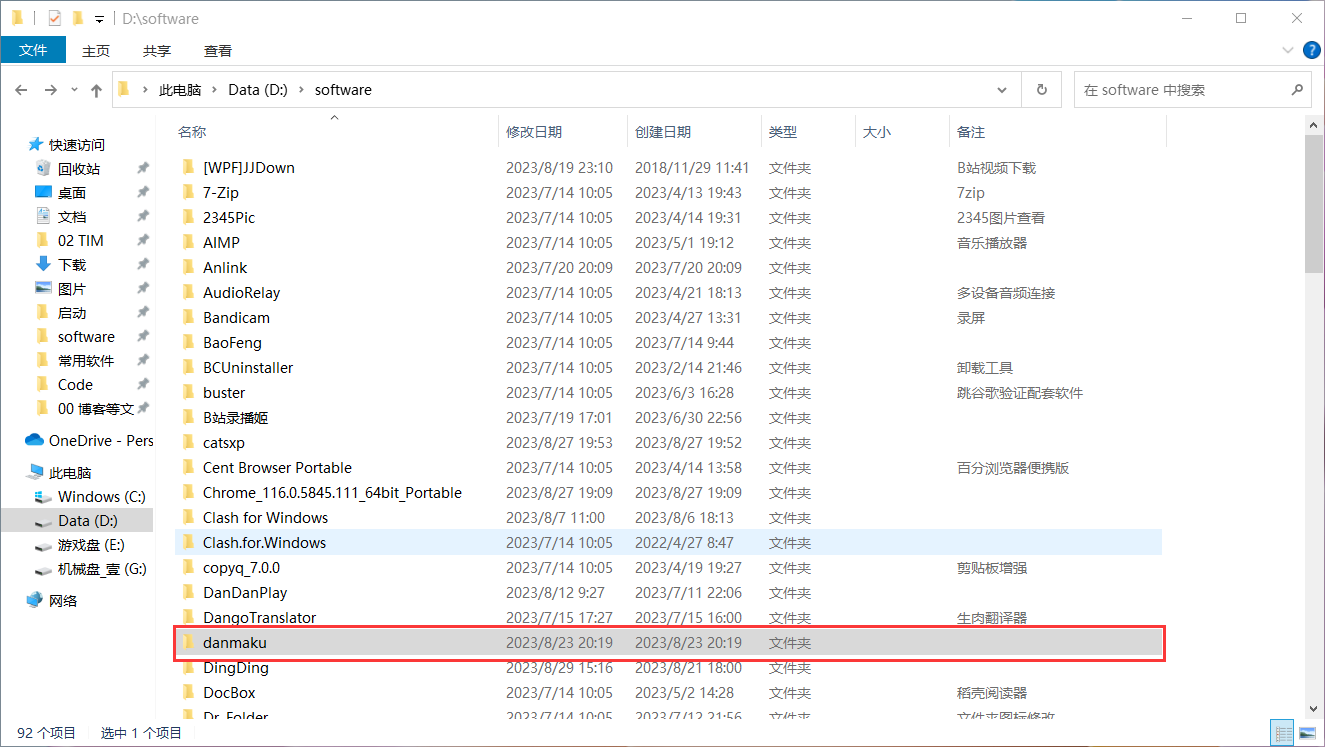Go back with the back arrow
The image size is (1325, 747).
[21, 90]
